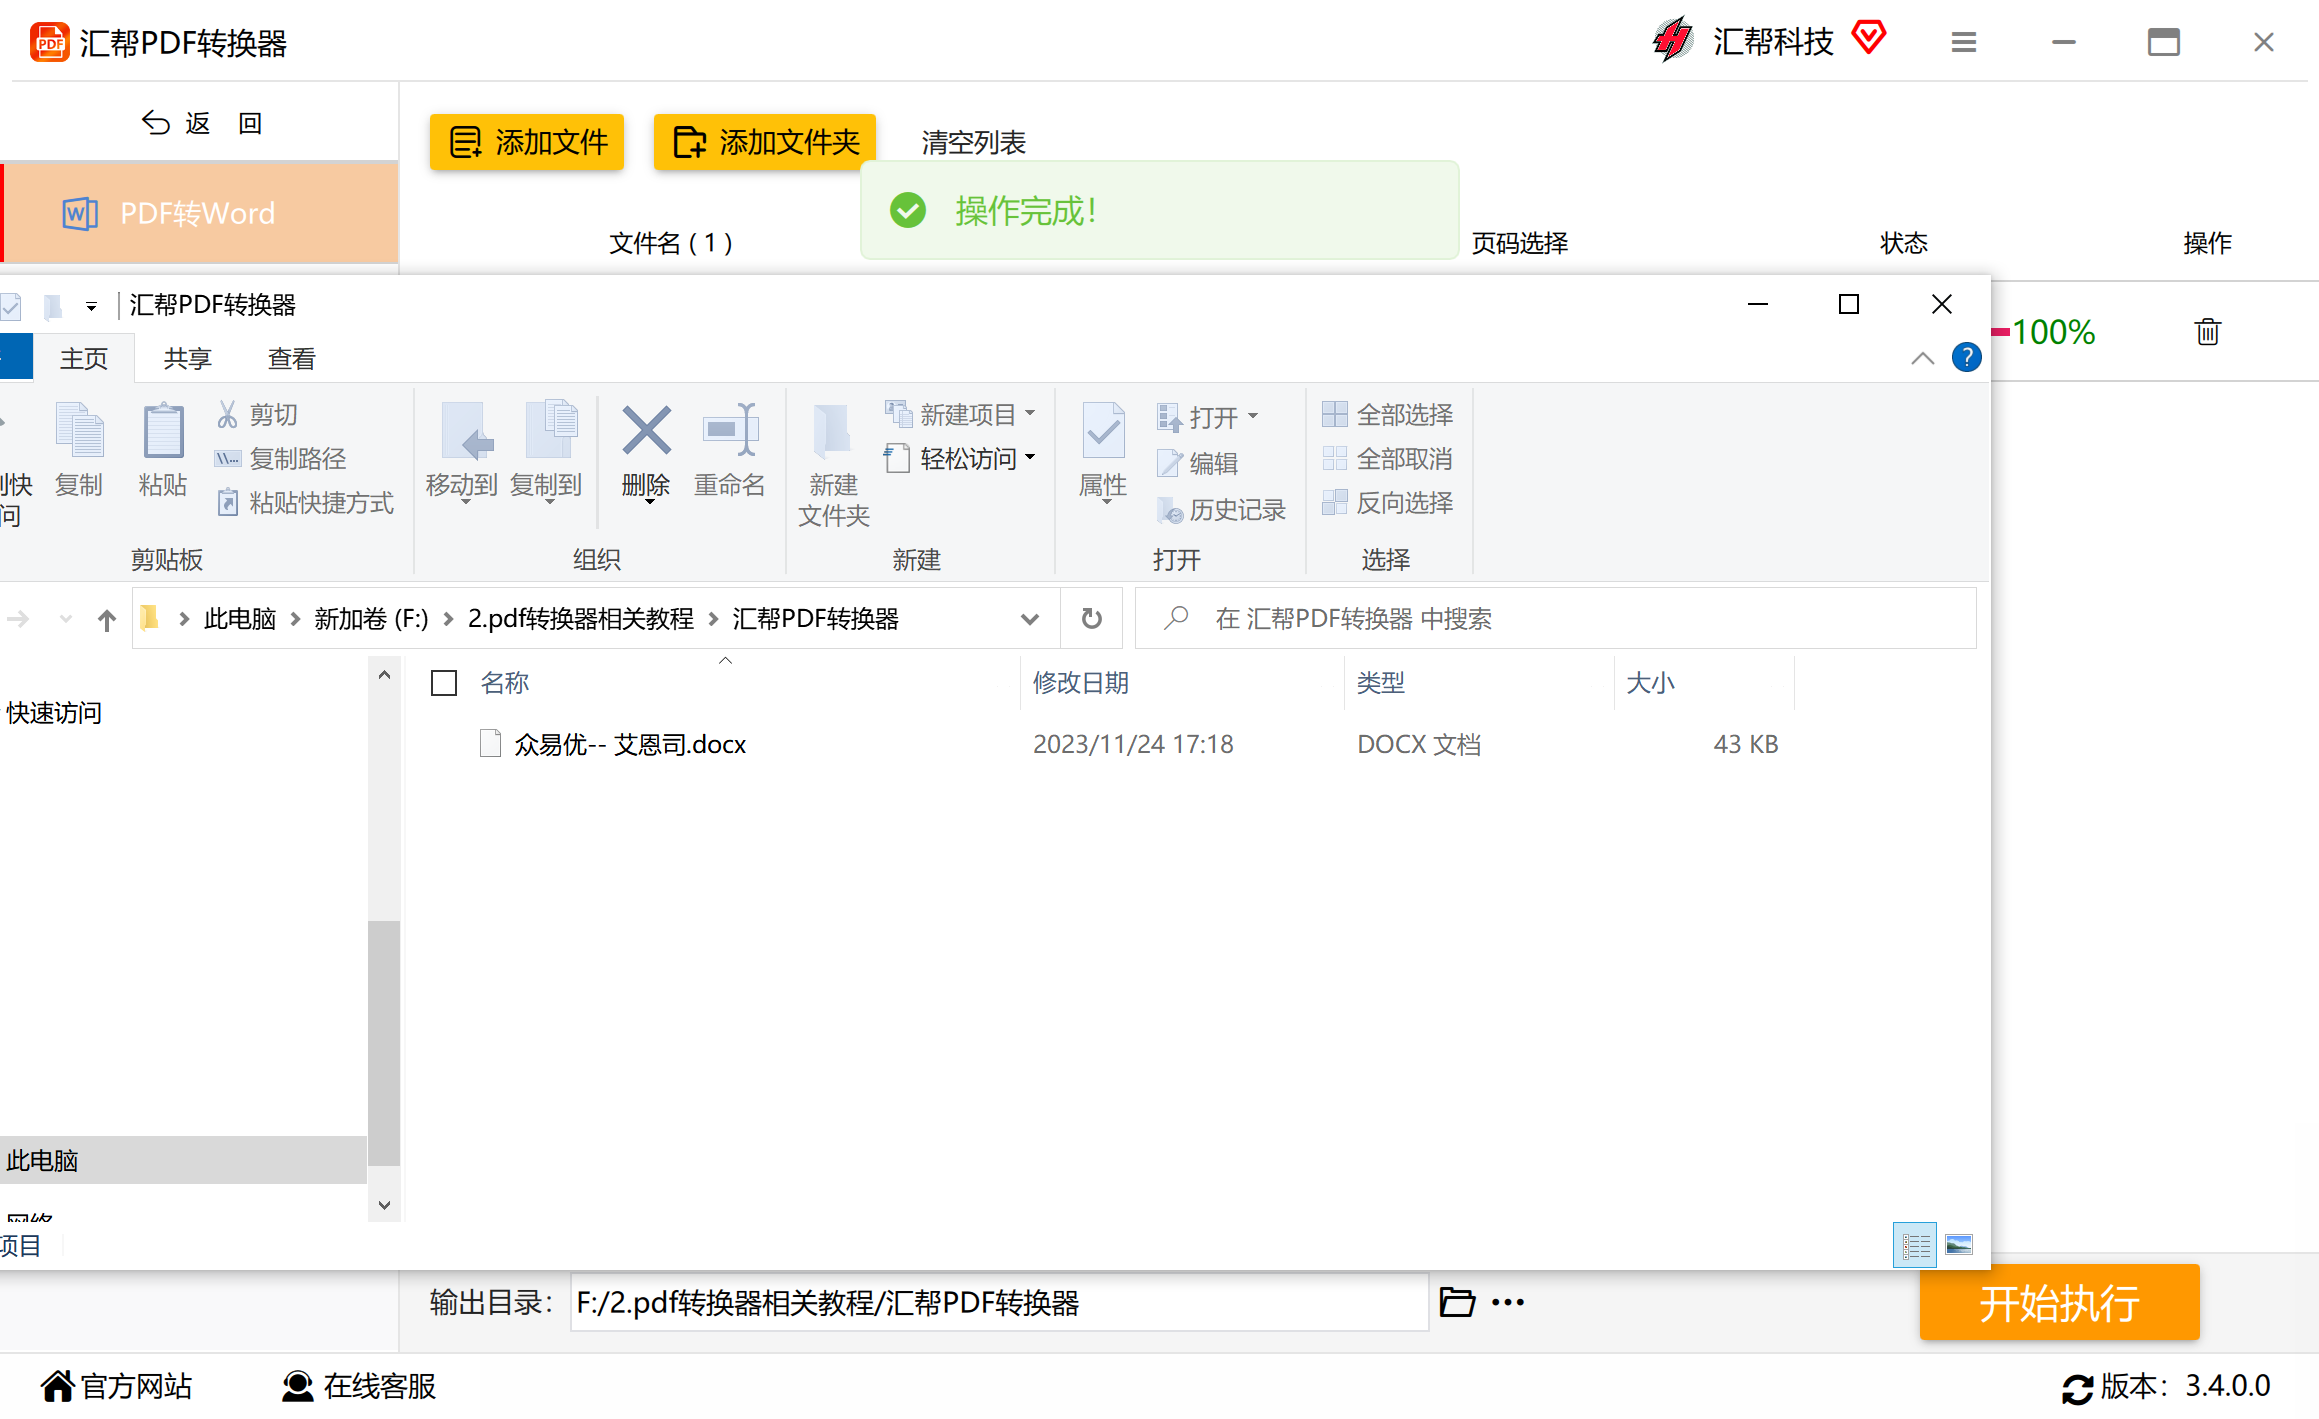Collapse the ribbon with the chevron
This screenshot has height=1419, width=2319.
coord(1922,358)
